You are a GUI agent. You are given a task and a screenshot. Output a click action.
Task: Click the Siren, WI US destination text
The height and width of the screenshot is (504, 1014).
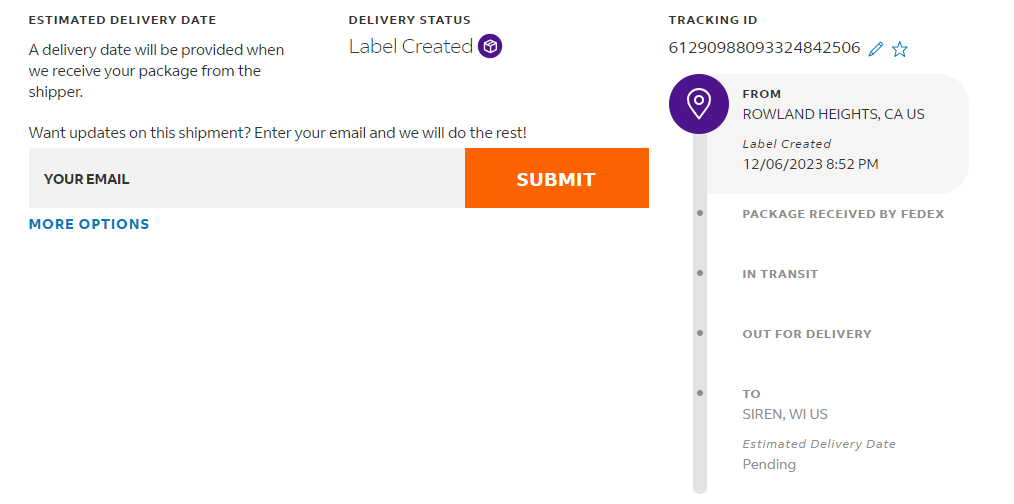(785, 414)
